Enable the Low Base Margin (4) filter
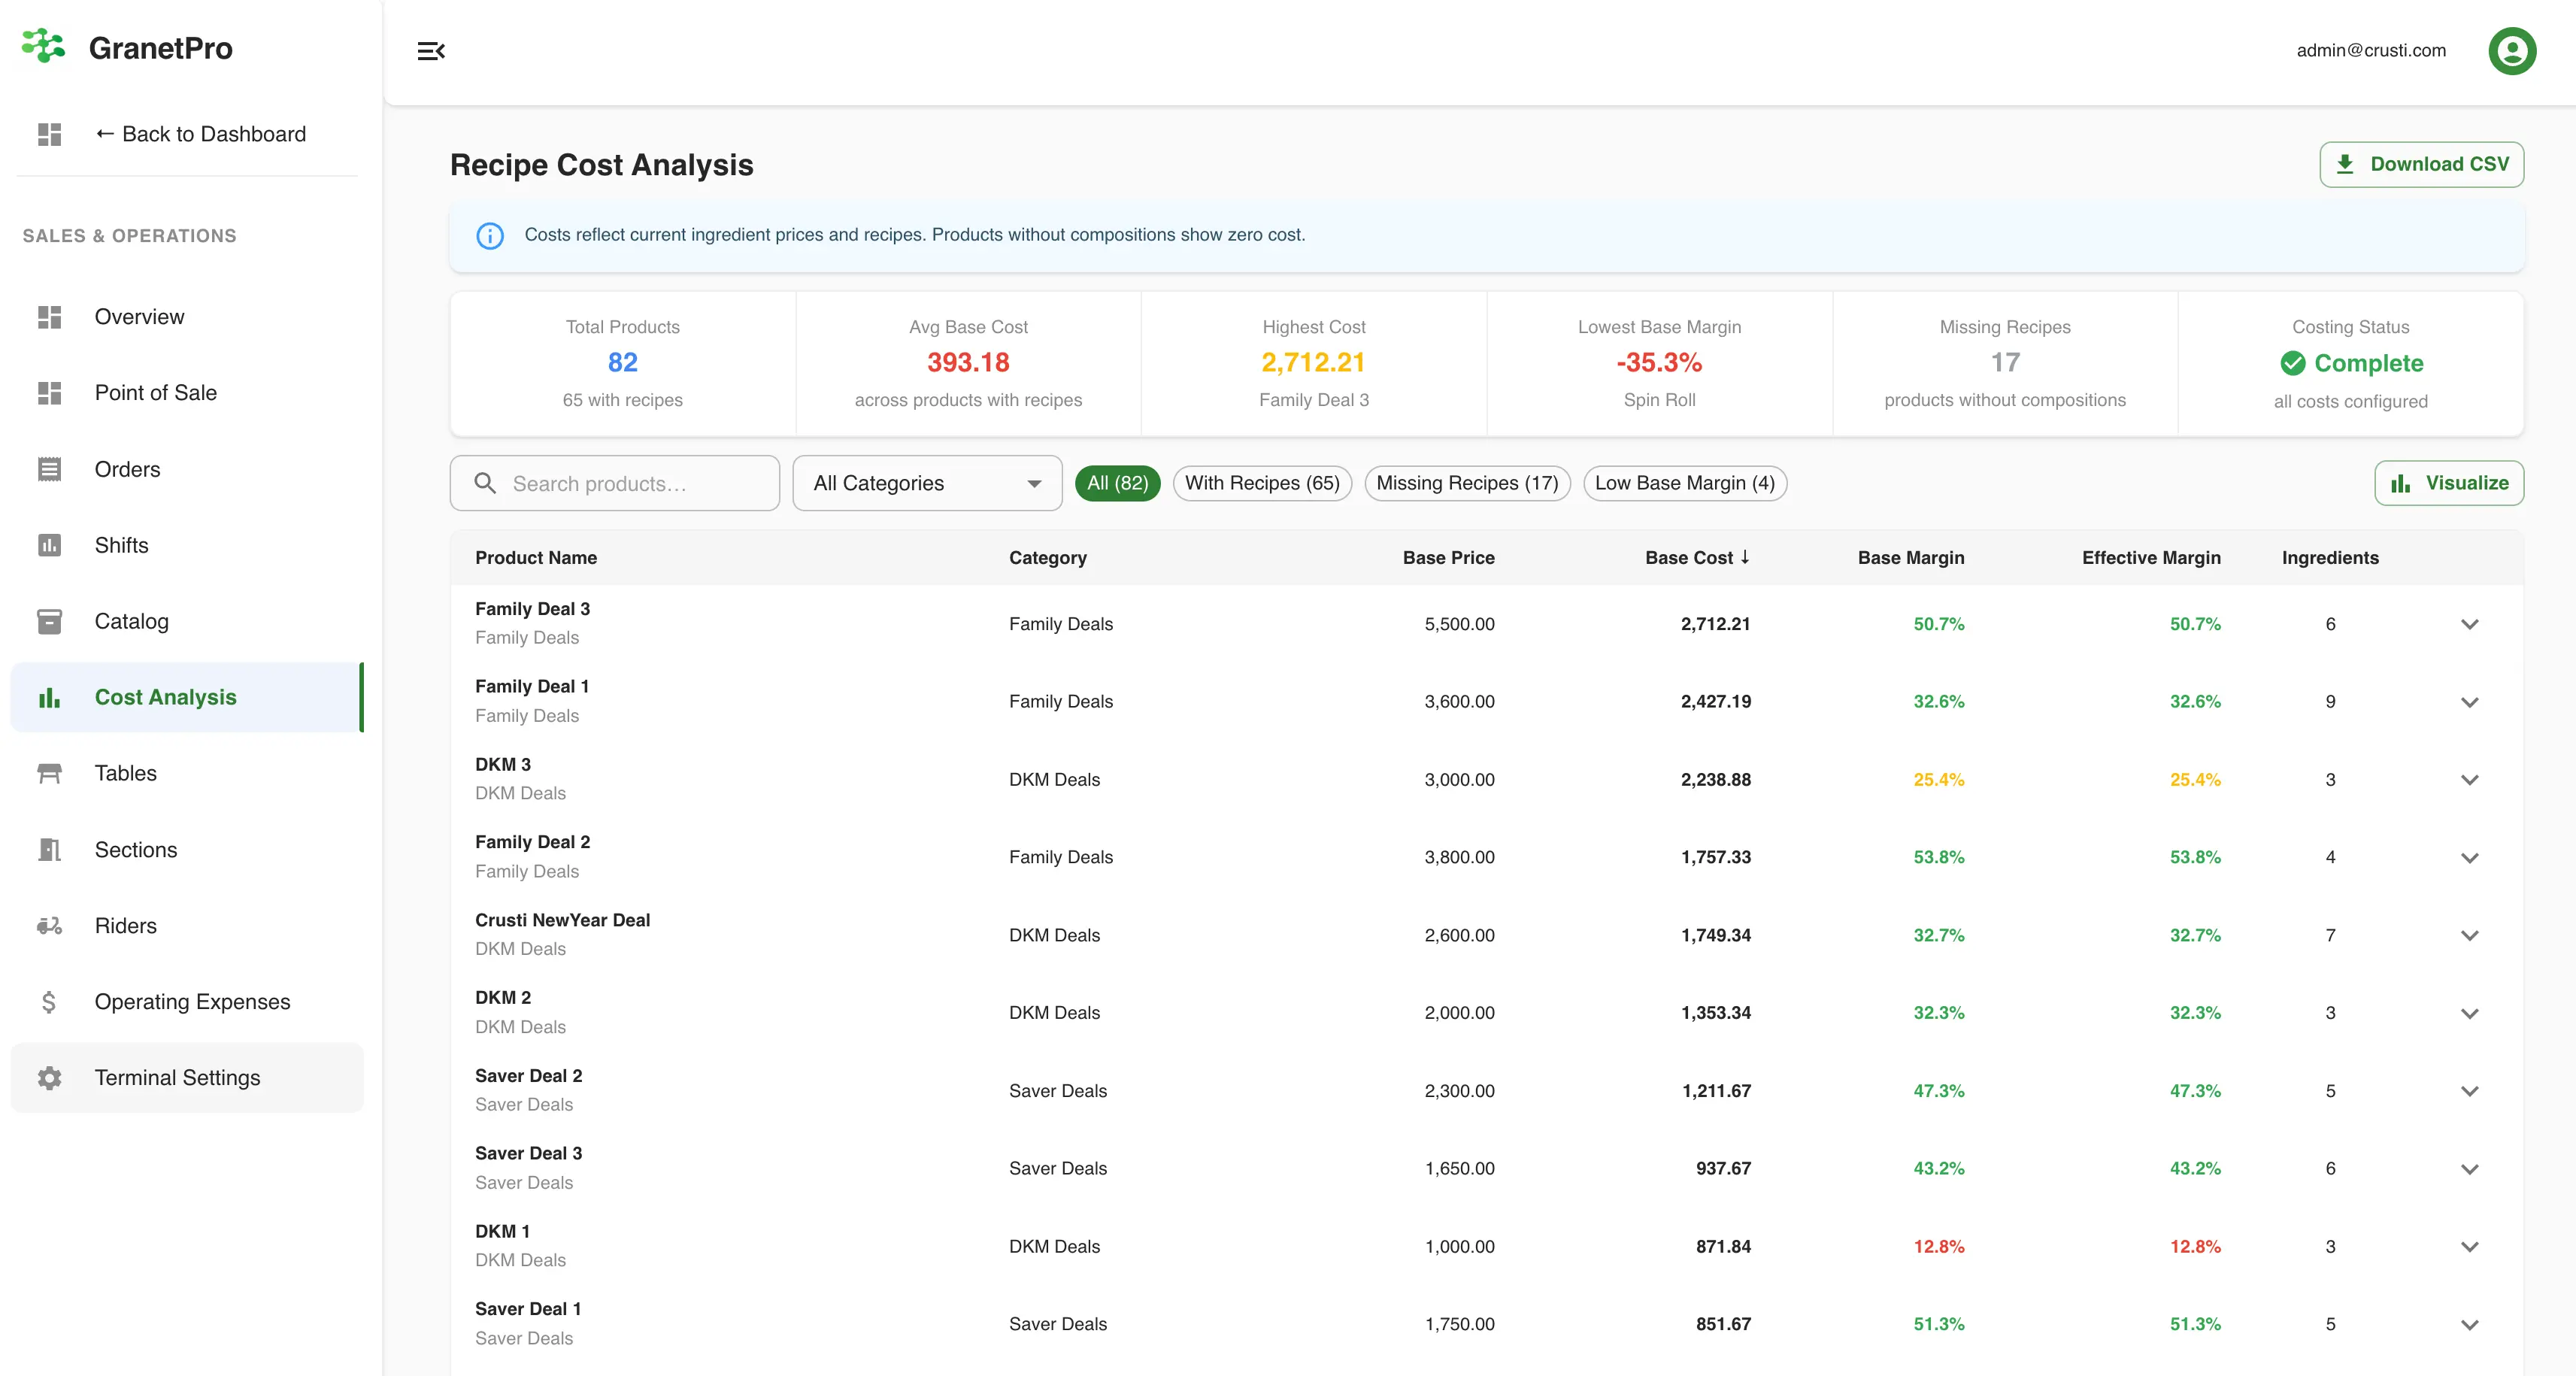Image resolution: width=2576 pixels, height=1376 pixels. (1684, 483)
